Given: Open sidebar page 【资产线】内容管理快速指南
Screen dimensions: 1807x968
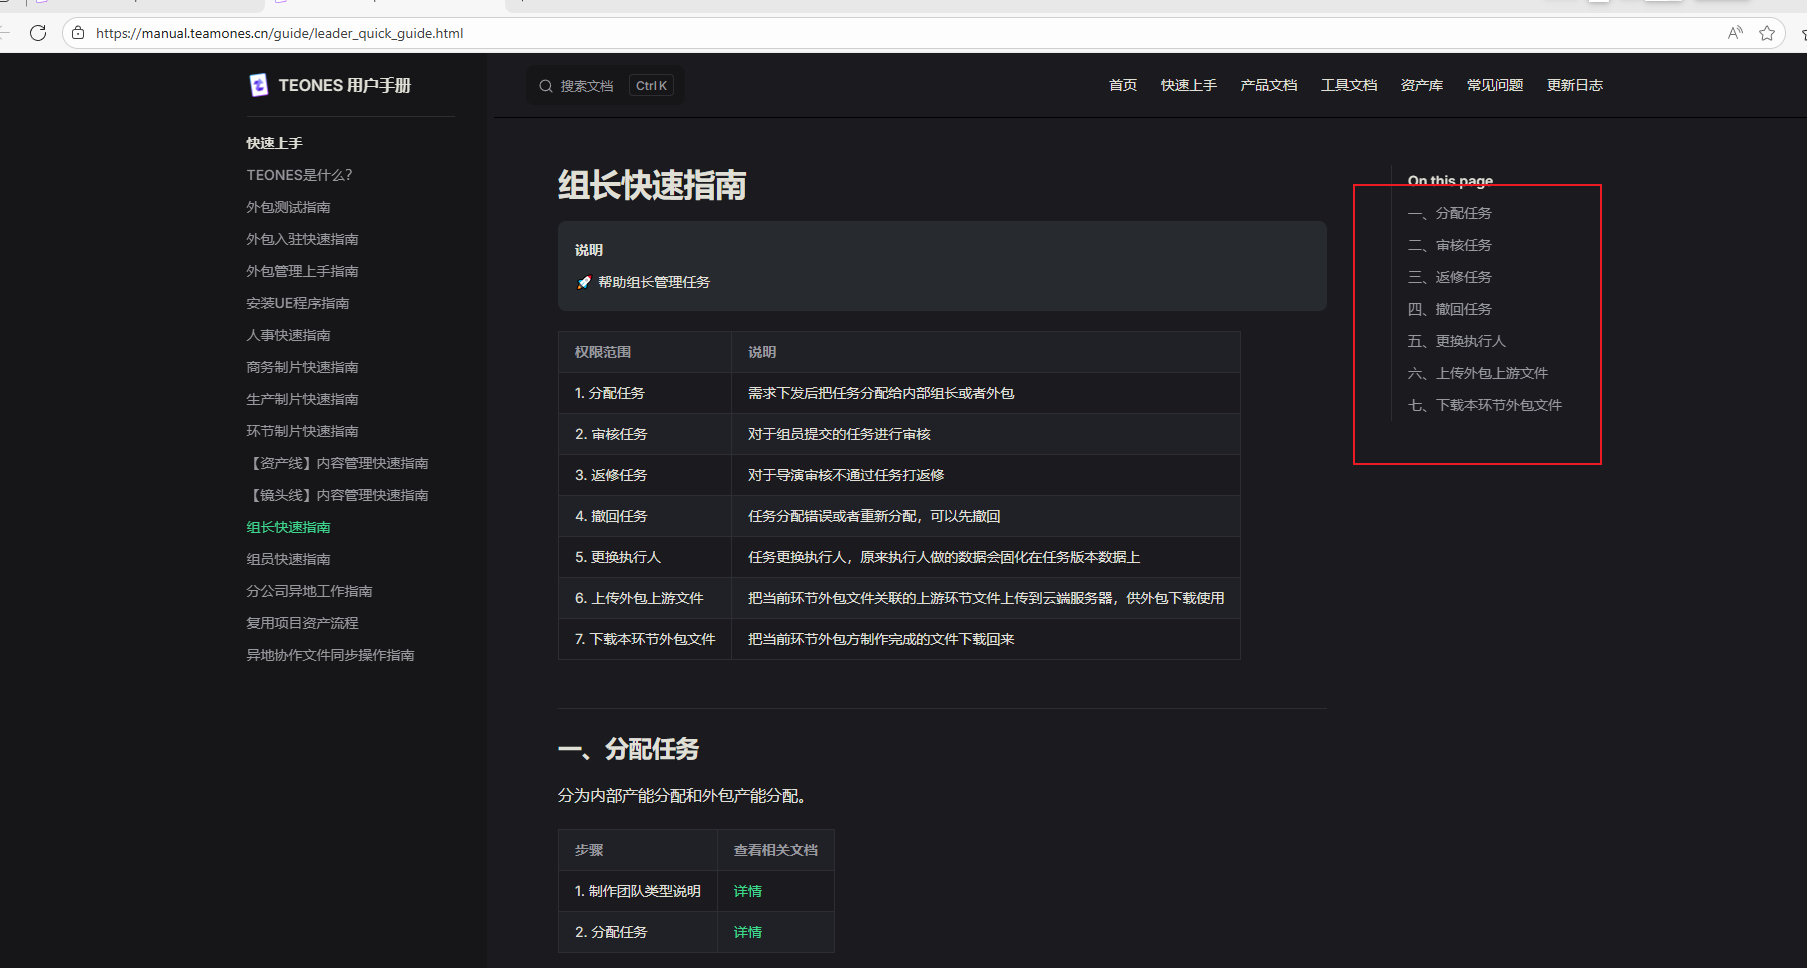Looking at the screenshot, I should [x=337, y=463].
